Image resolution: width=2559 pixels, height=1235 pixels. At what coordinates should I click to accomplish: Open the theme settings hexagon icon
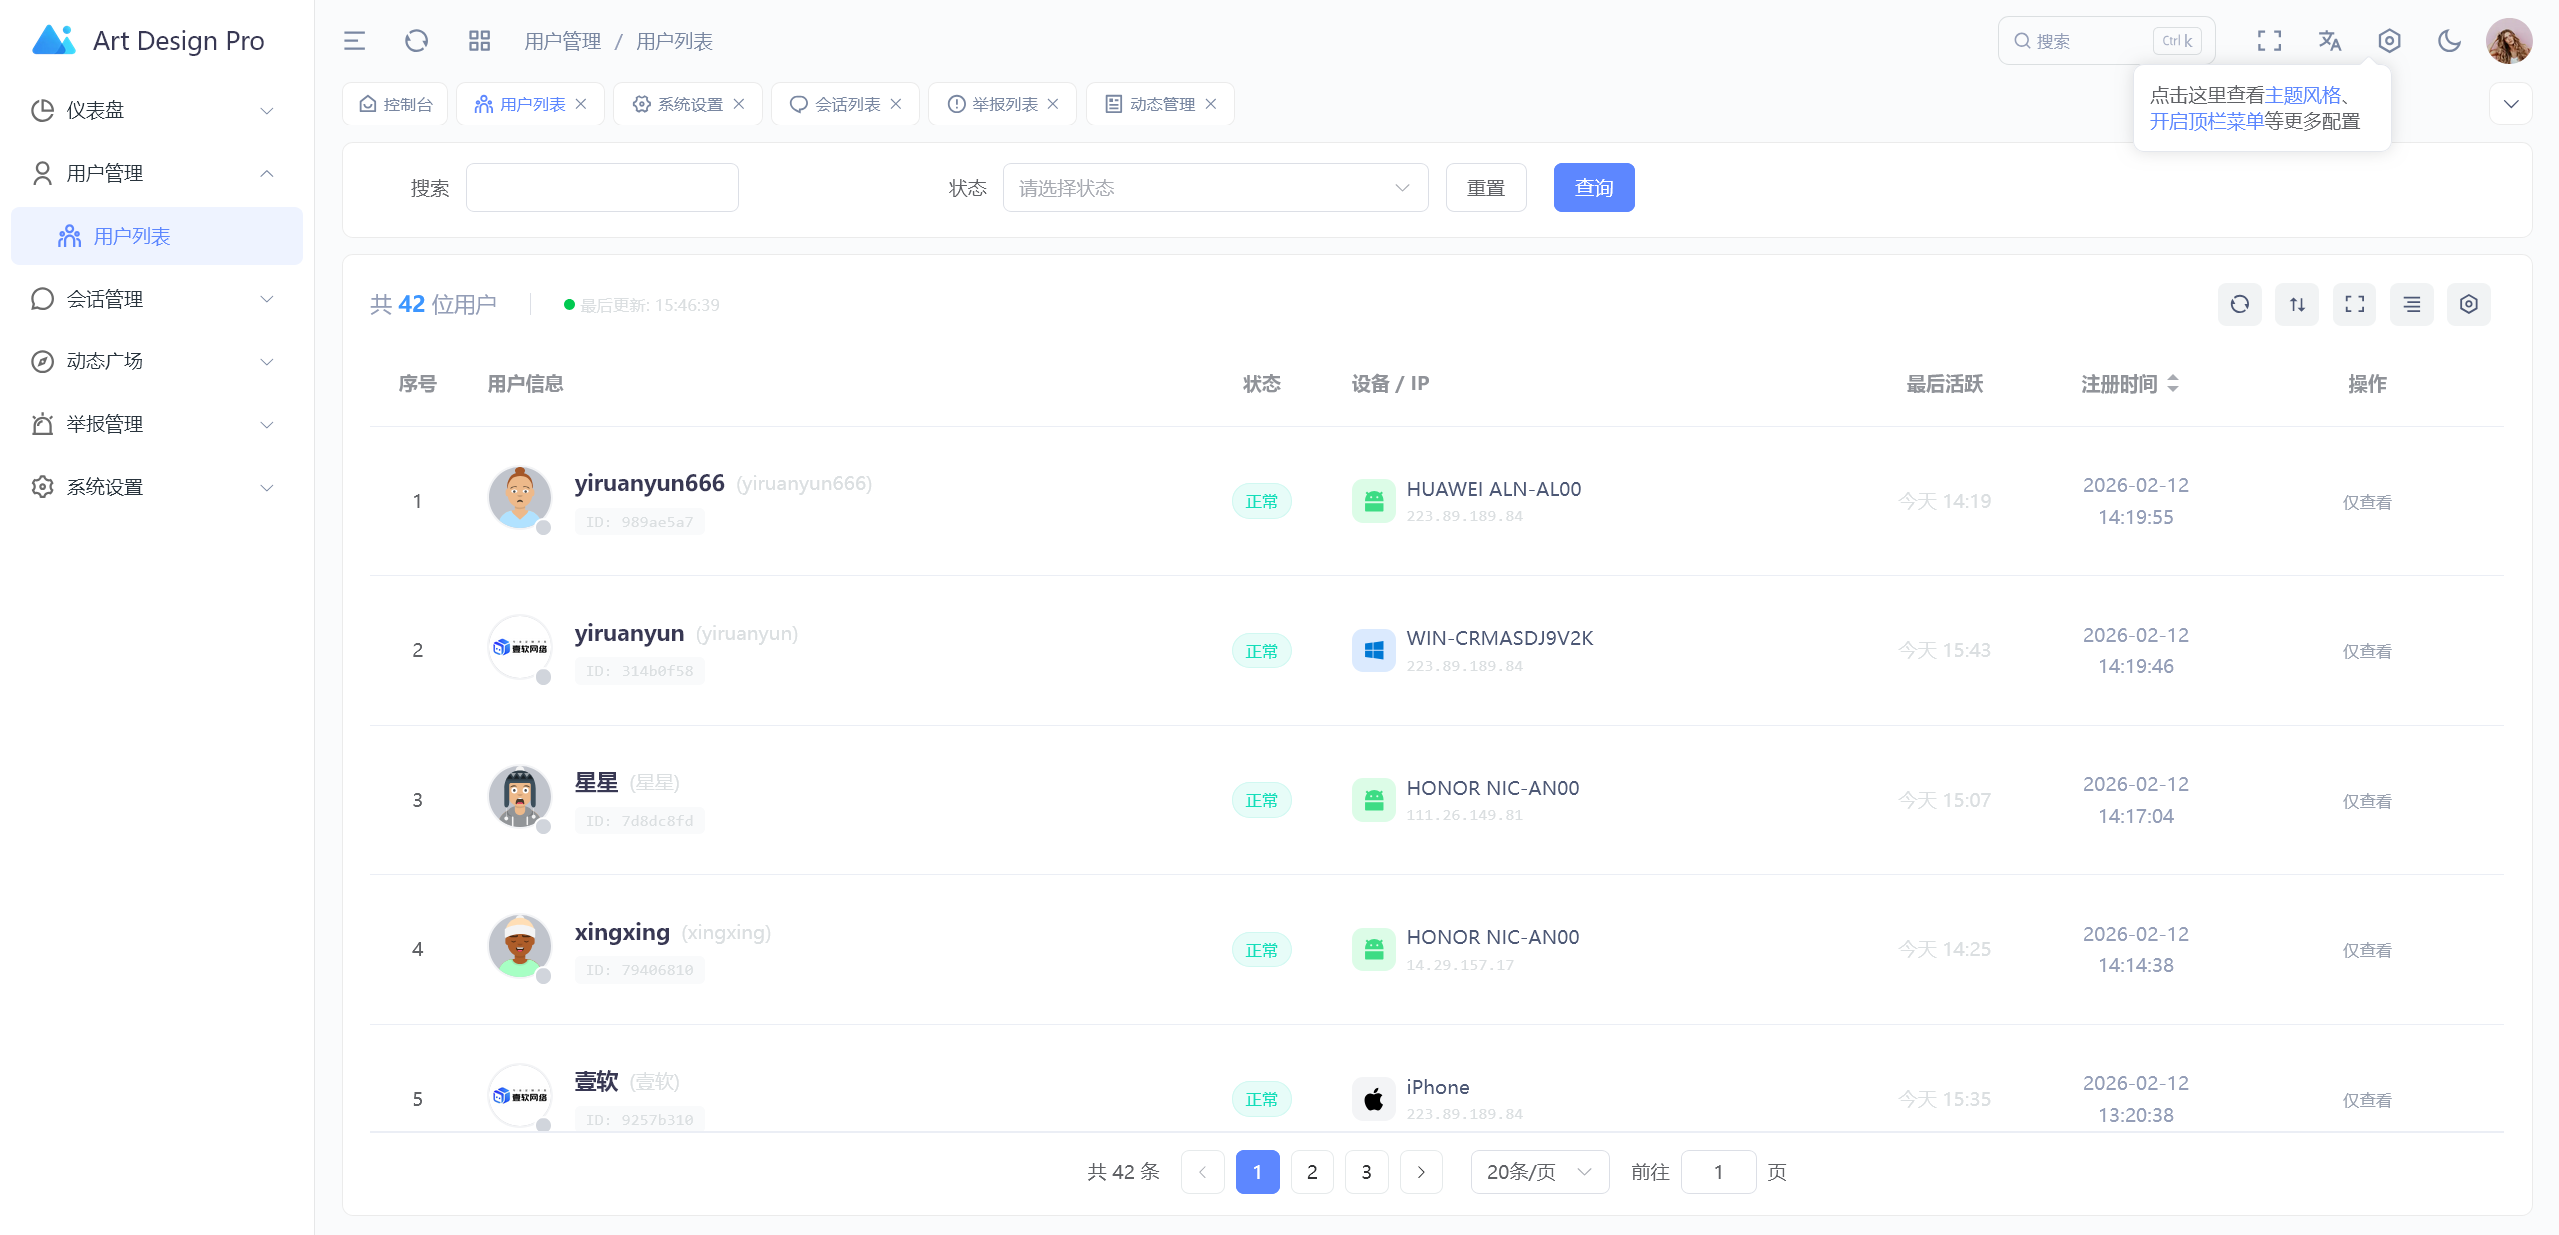(2389, 41)
